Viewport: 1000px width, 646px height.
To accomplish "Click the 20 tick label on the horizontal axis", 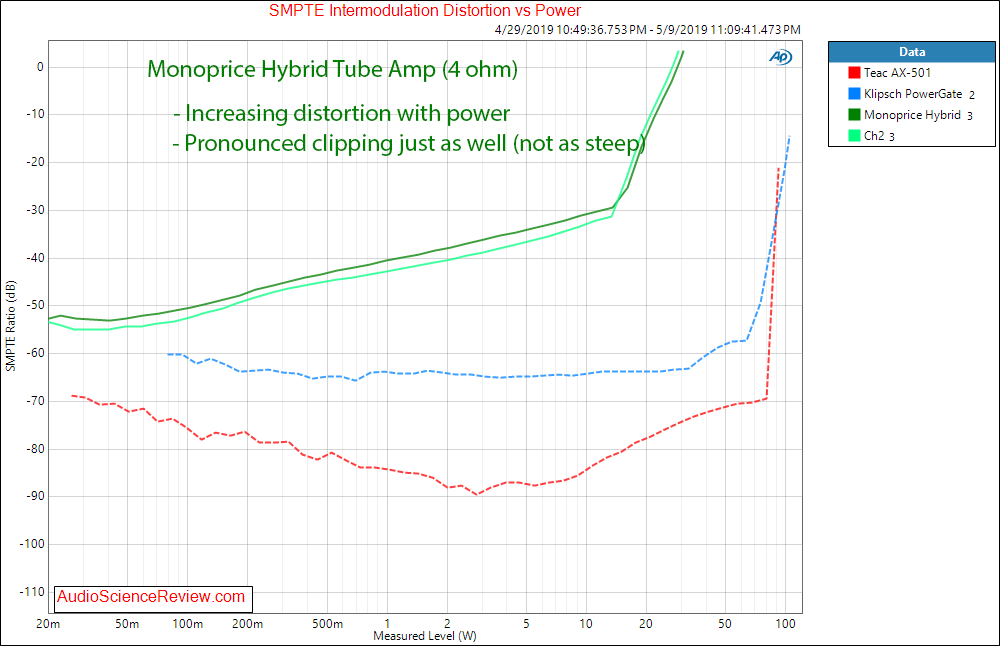I will 646,624.
